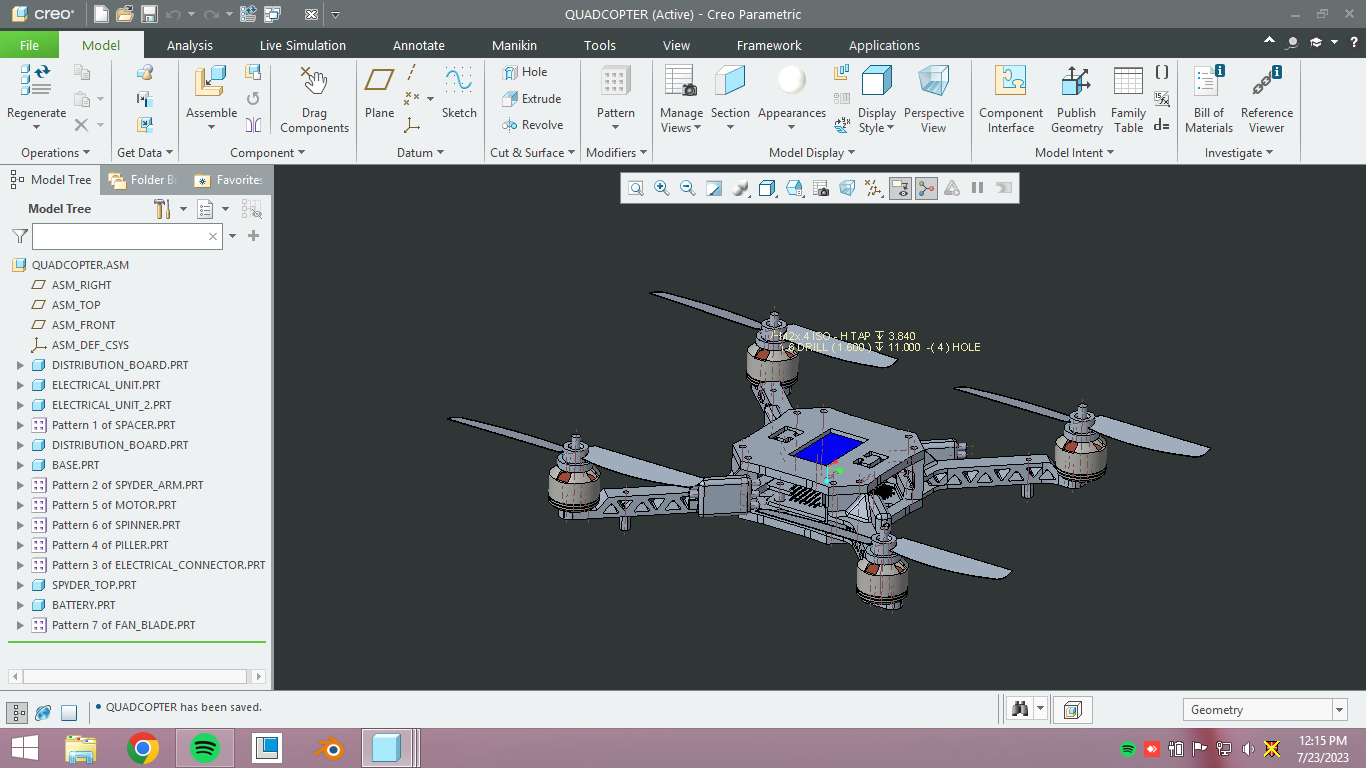Open Bill of Materials

click(x=1208, y=82)
